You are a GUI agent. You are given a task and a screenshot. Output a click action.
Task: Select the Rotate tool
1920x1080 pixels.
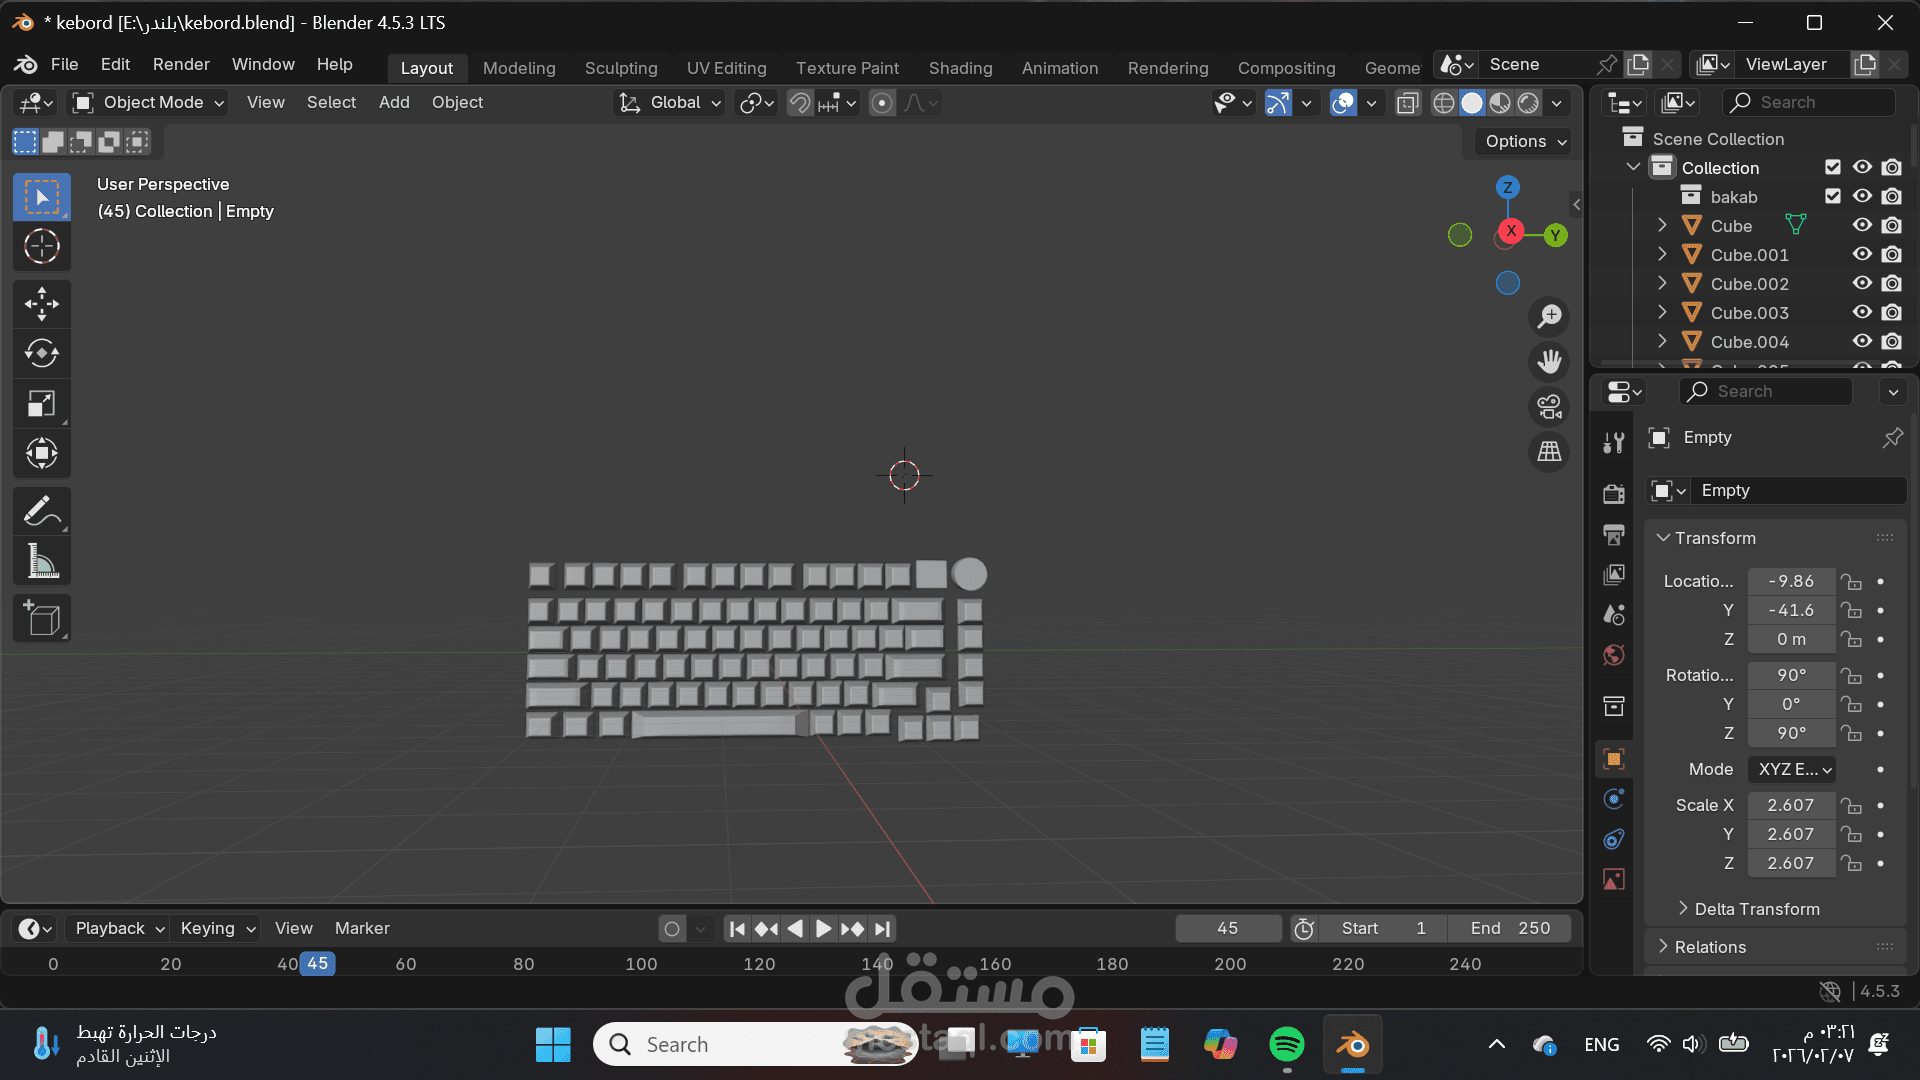[41, 353]
